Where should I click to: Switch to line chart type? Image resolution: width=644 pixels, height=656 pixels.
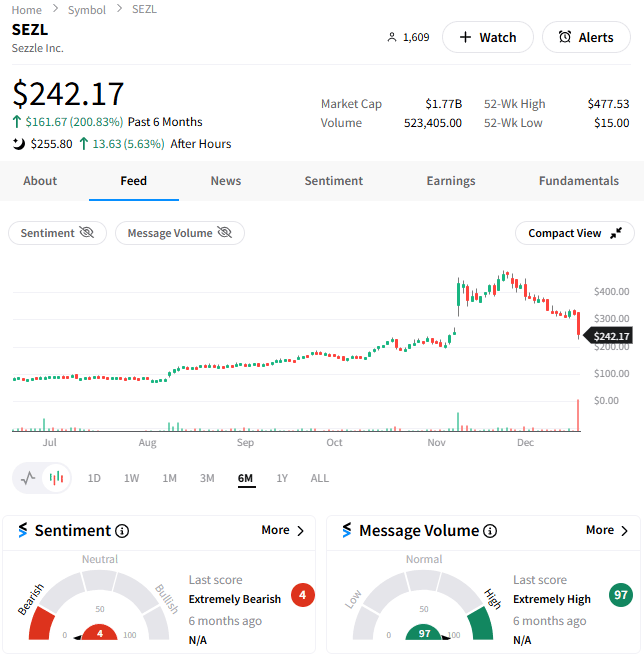coord(28,478)
